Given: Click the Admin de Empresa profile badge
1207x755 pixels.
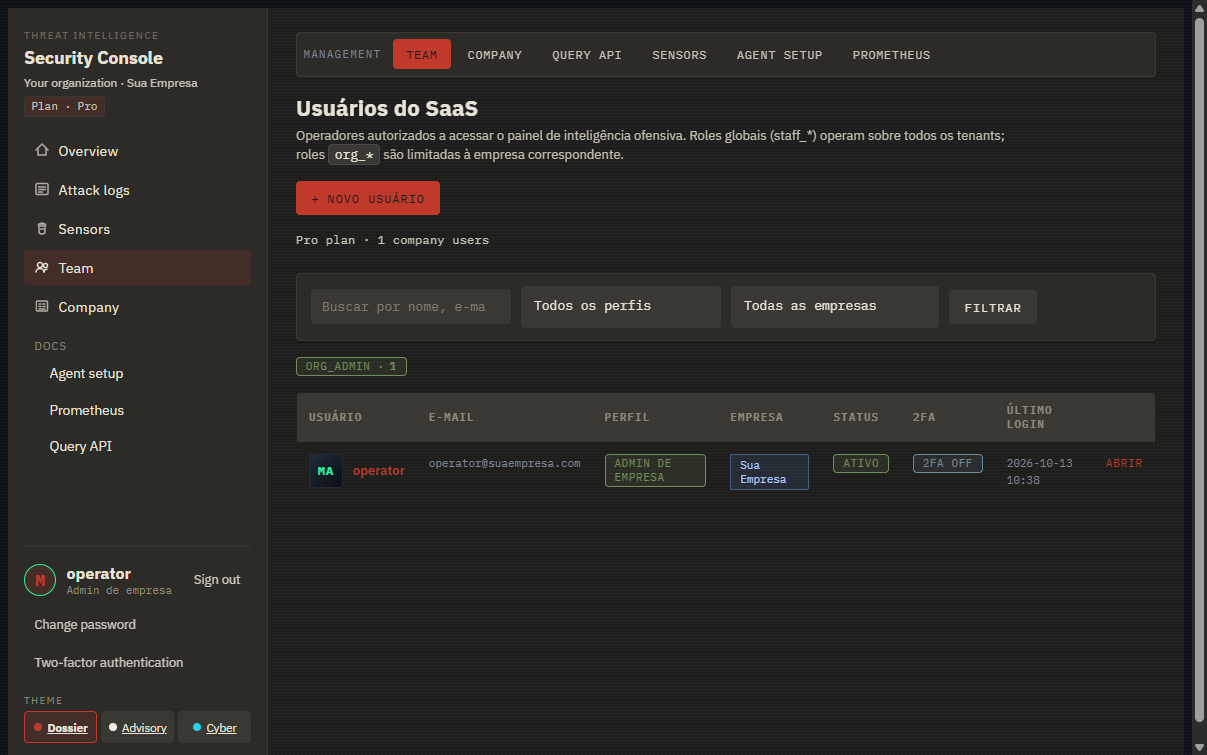Looking at the screenshot, I should click(x=655, y=471).
